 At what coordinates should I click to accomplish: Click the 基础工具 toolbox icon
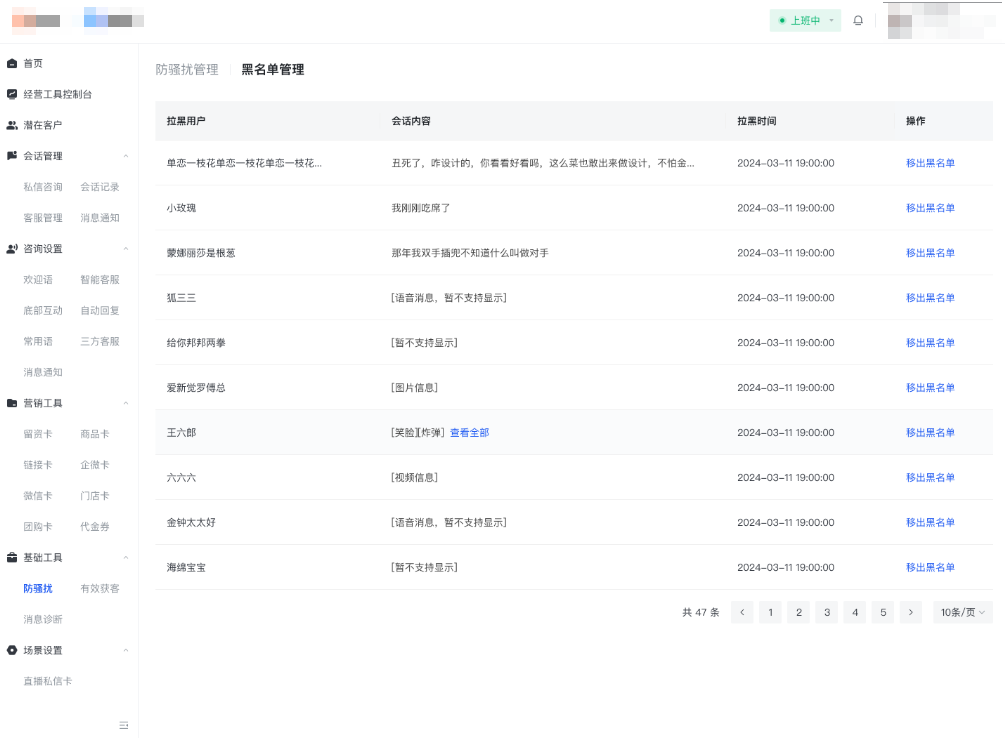[x=13, y=557]
